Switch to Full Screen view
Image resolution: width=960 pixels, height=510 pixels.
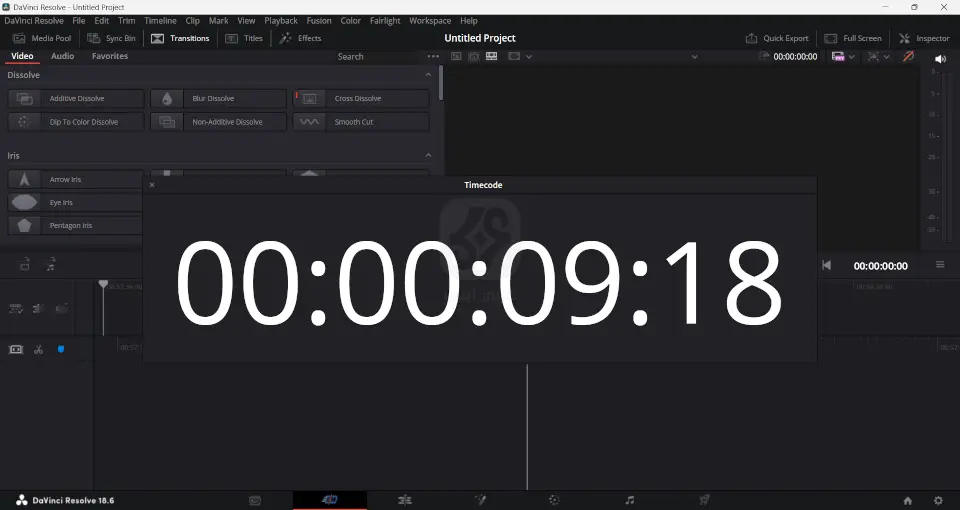pos(853,38)
